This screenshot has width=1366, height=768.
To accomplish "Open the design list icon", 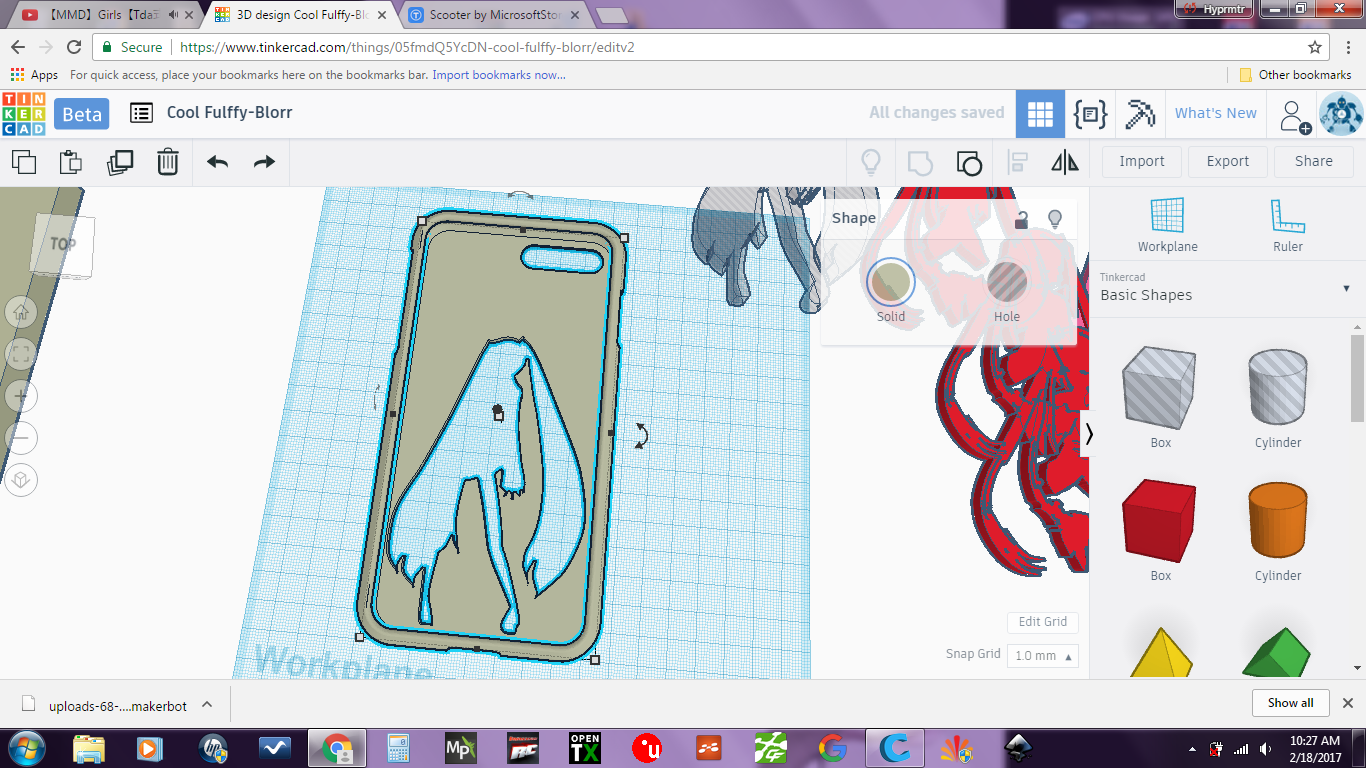I will (141, 113).
